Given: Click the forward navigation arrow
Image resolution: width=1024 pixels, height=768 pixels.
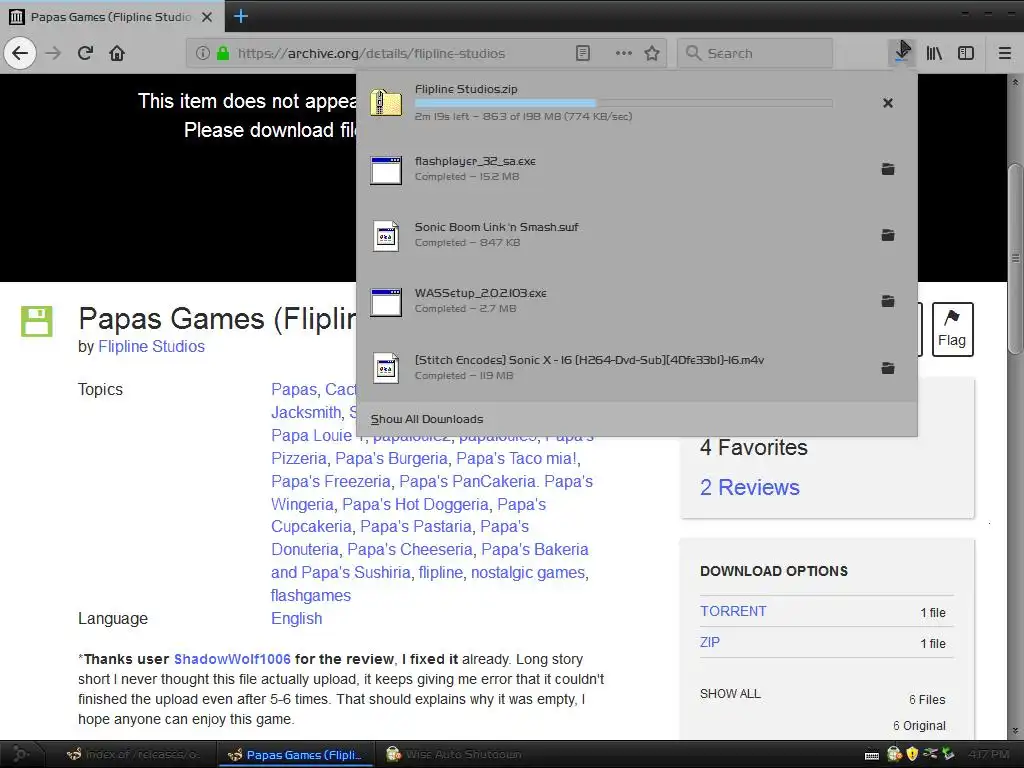Looking at the screenshot, I should pyautogui.click(x=53, y=53).
